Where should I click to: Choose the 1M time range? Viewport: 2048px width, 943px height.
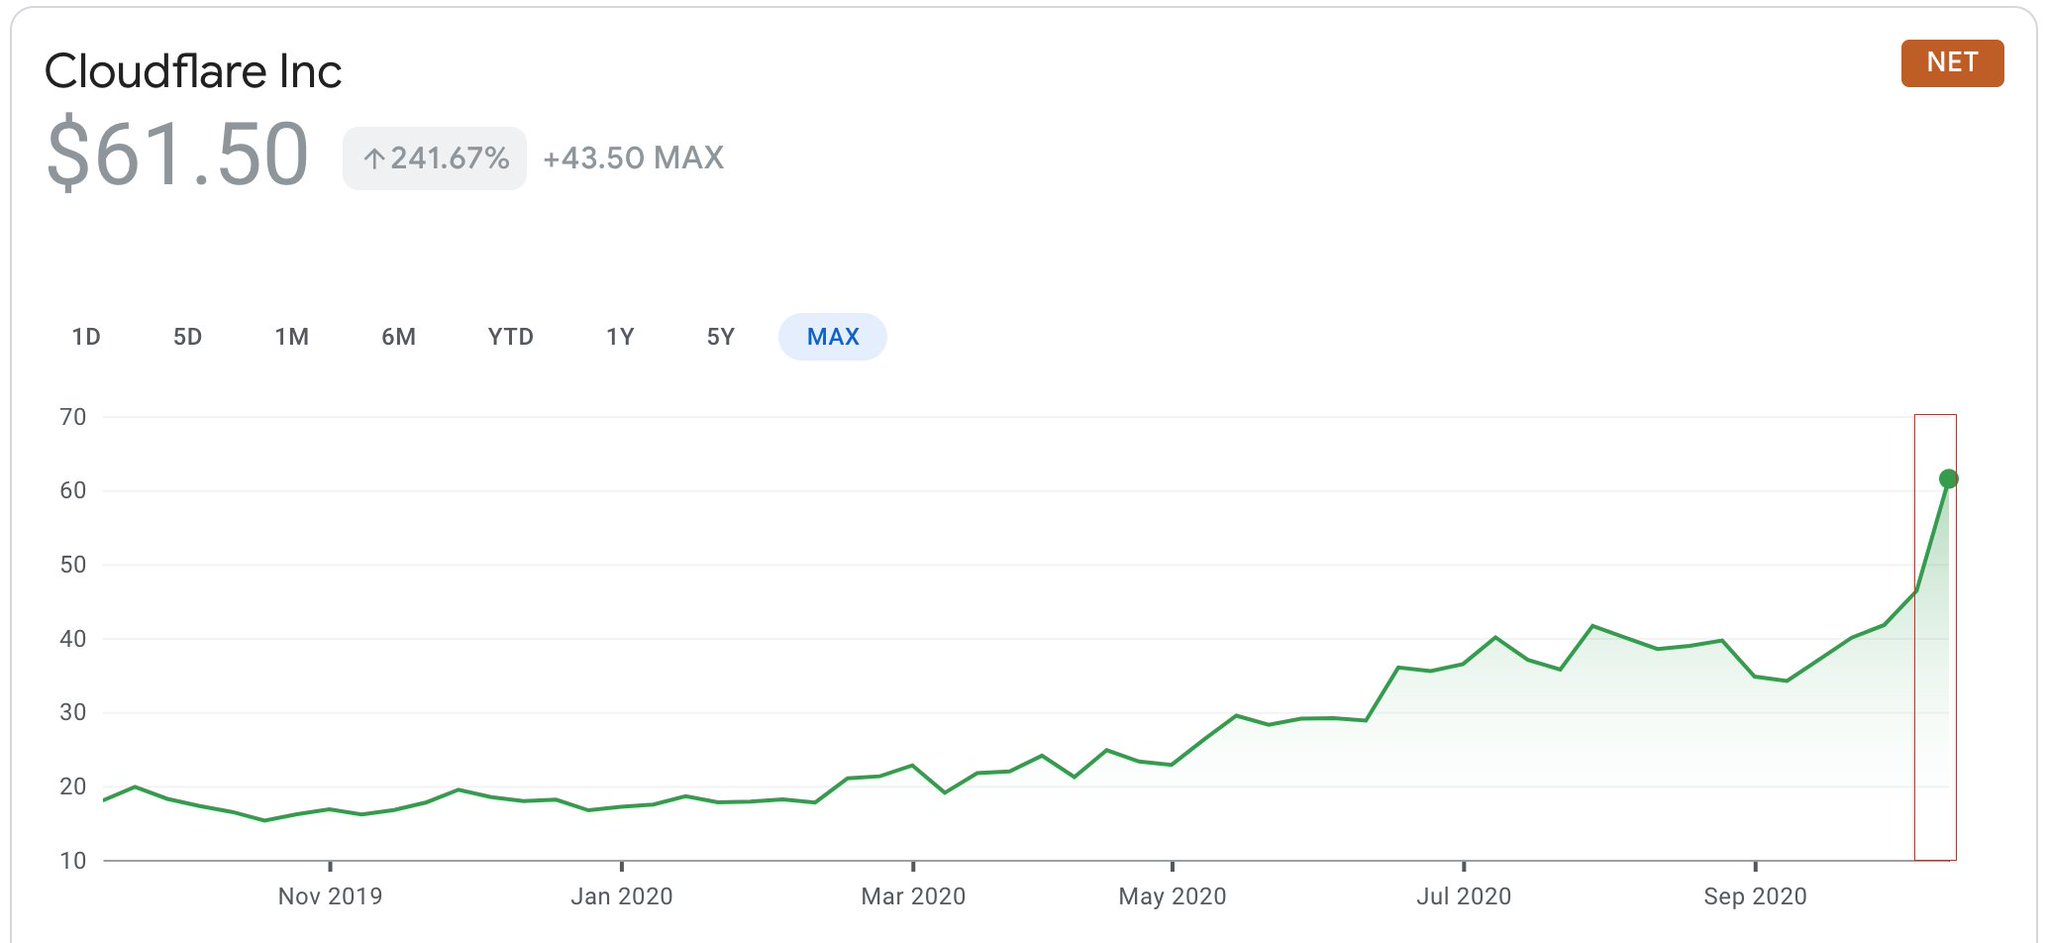pos(291,337)
